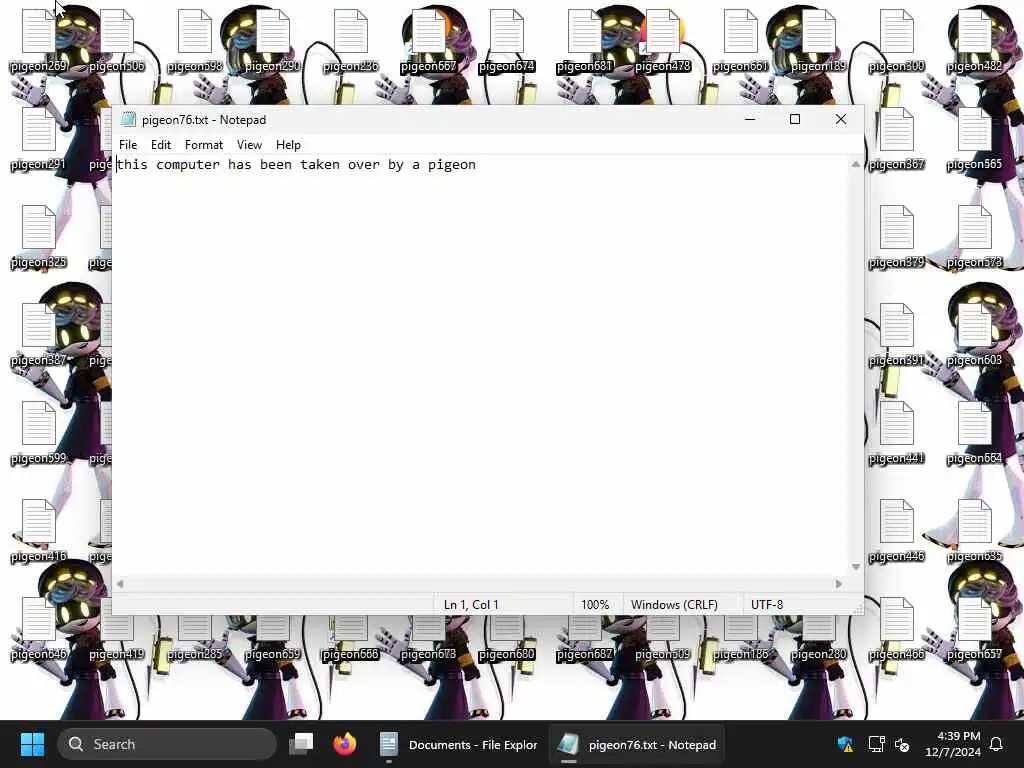This screenshot has height=768, width=1024.
Task: Select the pigeon300 desktop file
Action: 897,40
